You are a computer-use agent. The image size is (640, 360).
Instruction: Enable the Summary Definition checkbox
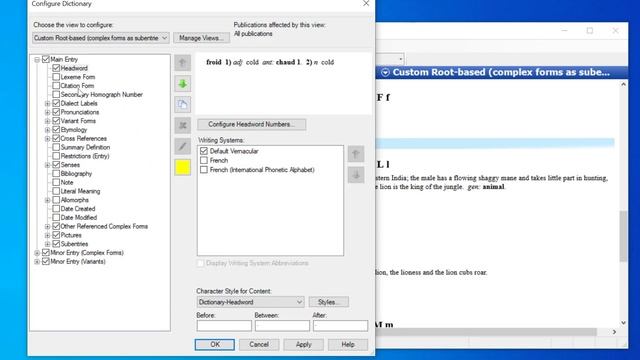tap(56, 147)
